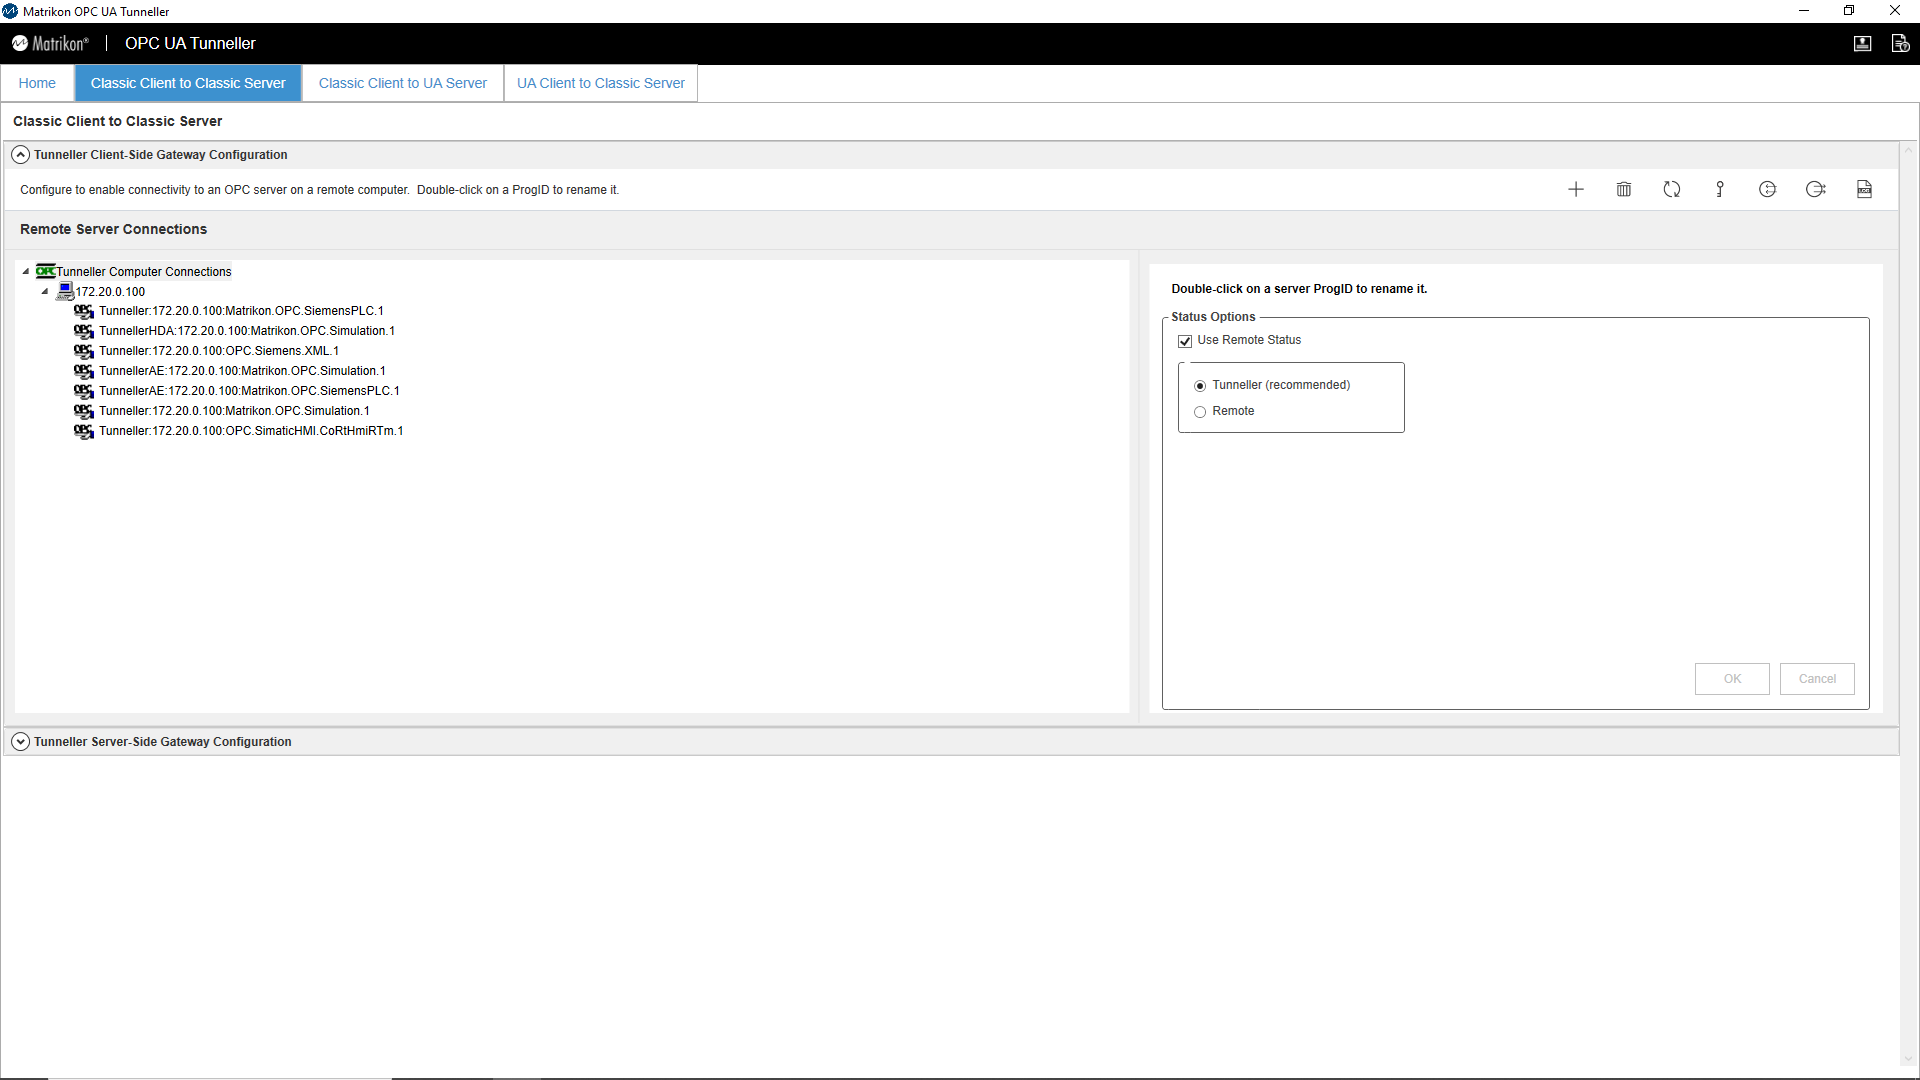Screen dimensions: 1920x1080
Task: Restore down the application window
Action: [x=1849, y=11]
